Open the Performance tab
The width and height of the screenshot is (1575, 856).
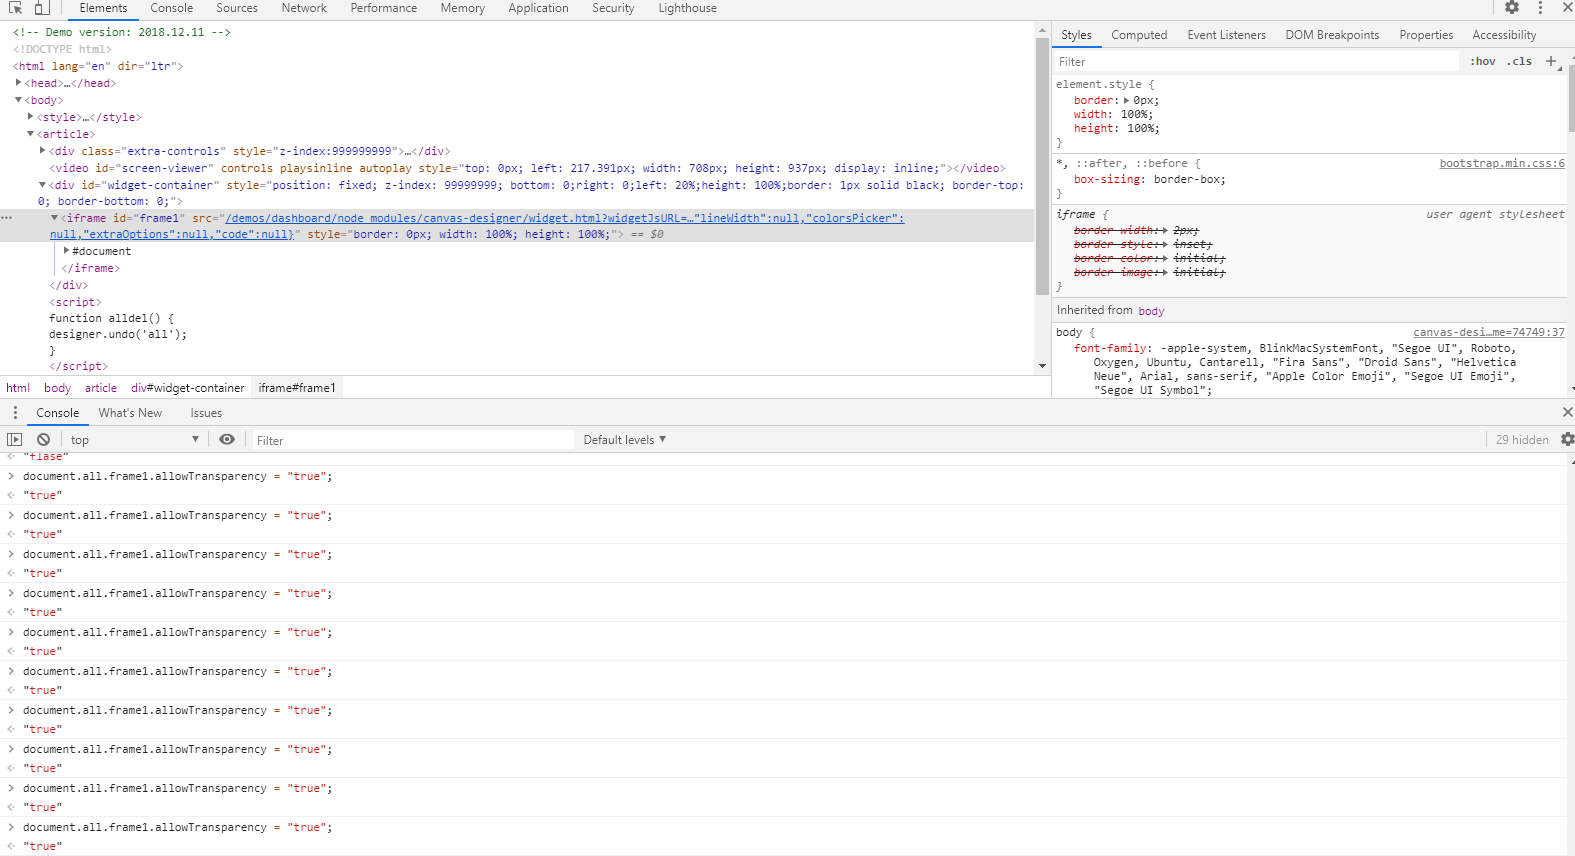(384, 8)
